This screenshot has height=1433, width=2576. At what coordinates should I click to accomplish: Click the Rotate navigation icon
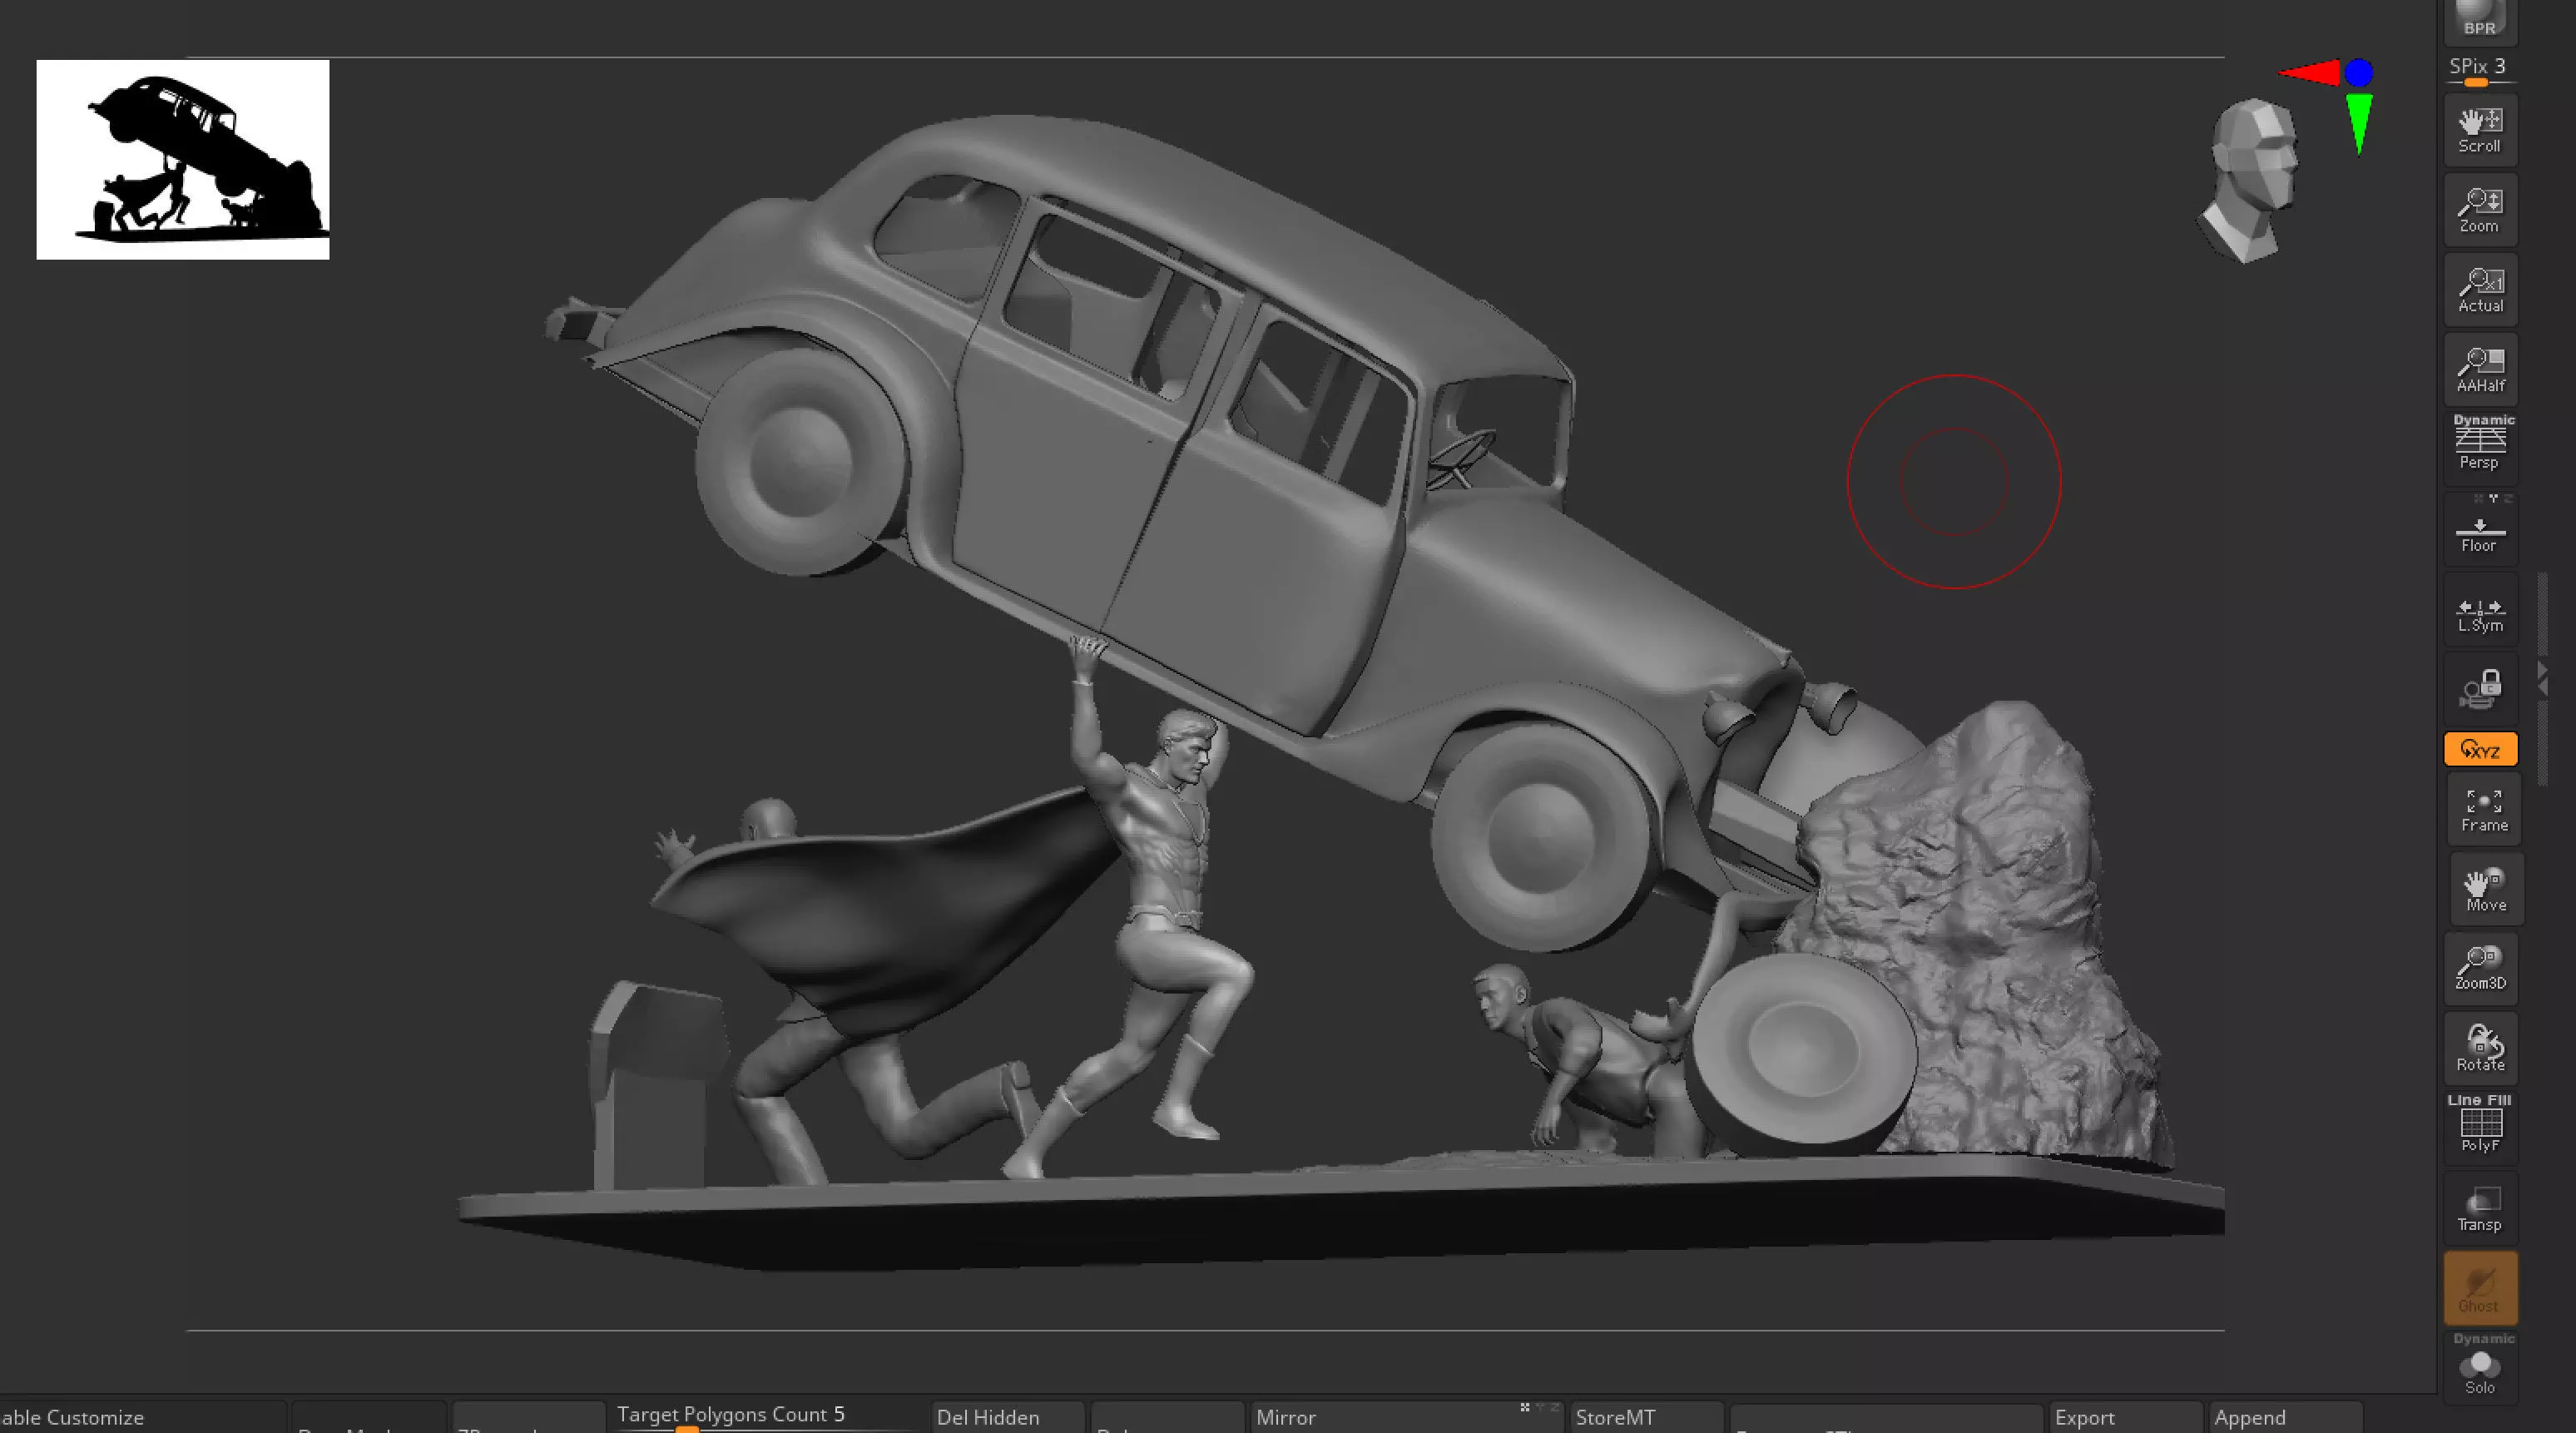pos(2481,1048)
